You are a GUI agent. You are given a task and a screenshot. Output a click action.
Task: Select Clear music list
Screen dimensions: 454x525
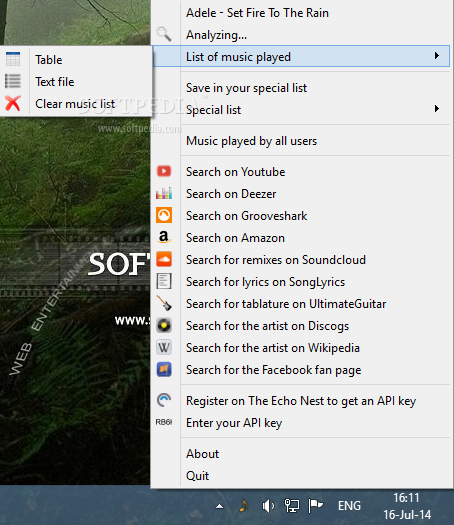click(76, 103)
